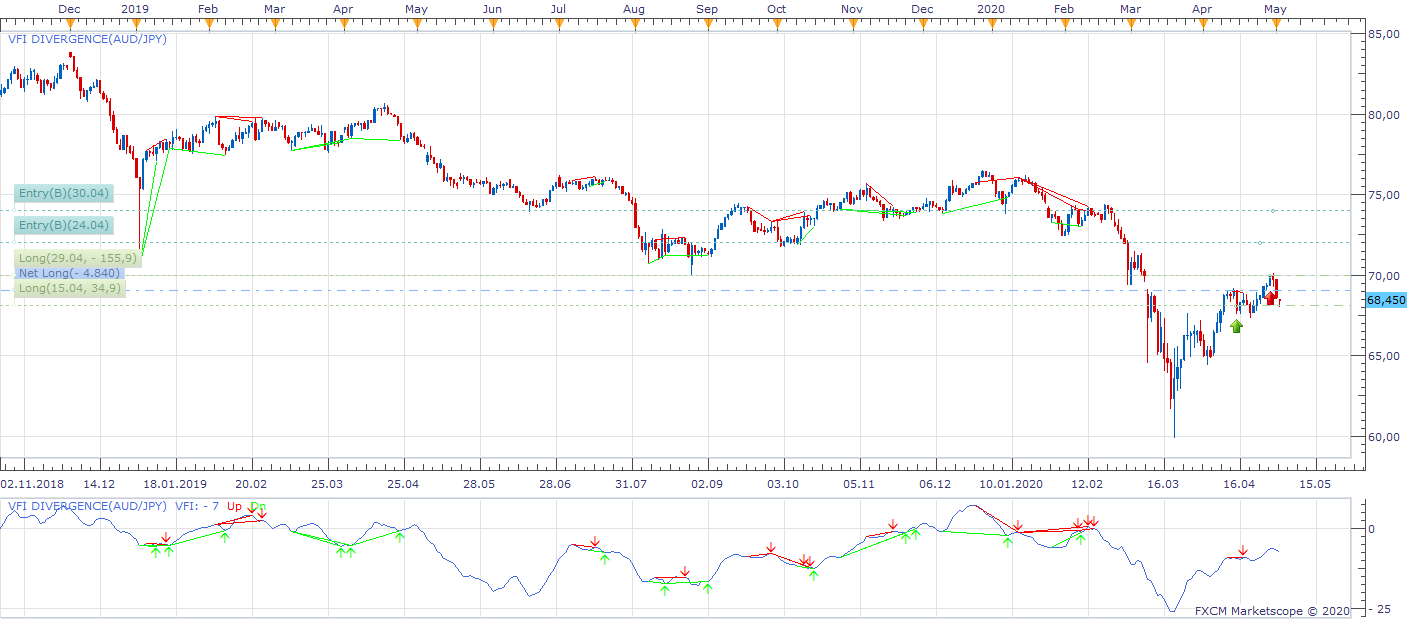The height and width of the screenshot is (619, 1423).
Task: Click the 65,00 price axis label
Action: pyautogui.click(x=1384, y=357)
